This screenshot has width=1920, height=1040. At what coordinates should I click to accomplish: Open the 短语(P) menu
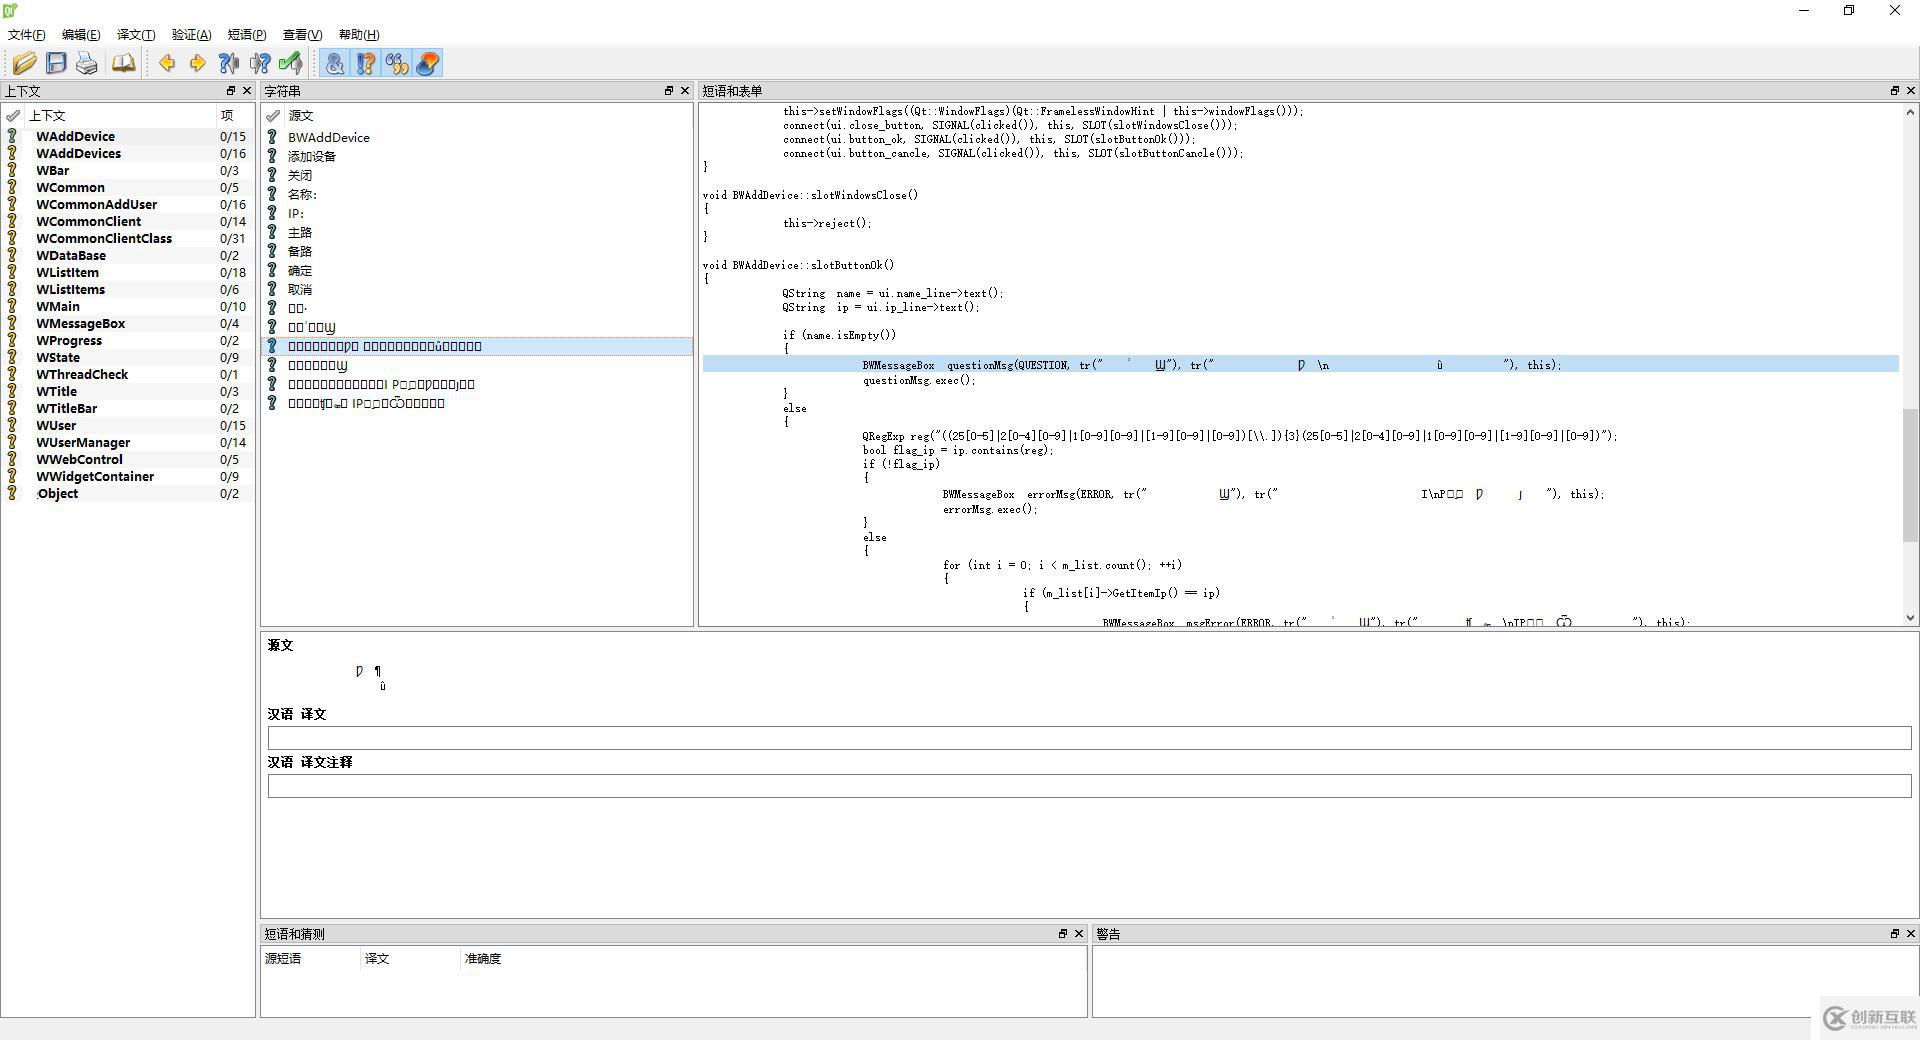tap(247, 35)
